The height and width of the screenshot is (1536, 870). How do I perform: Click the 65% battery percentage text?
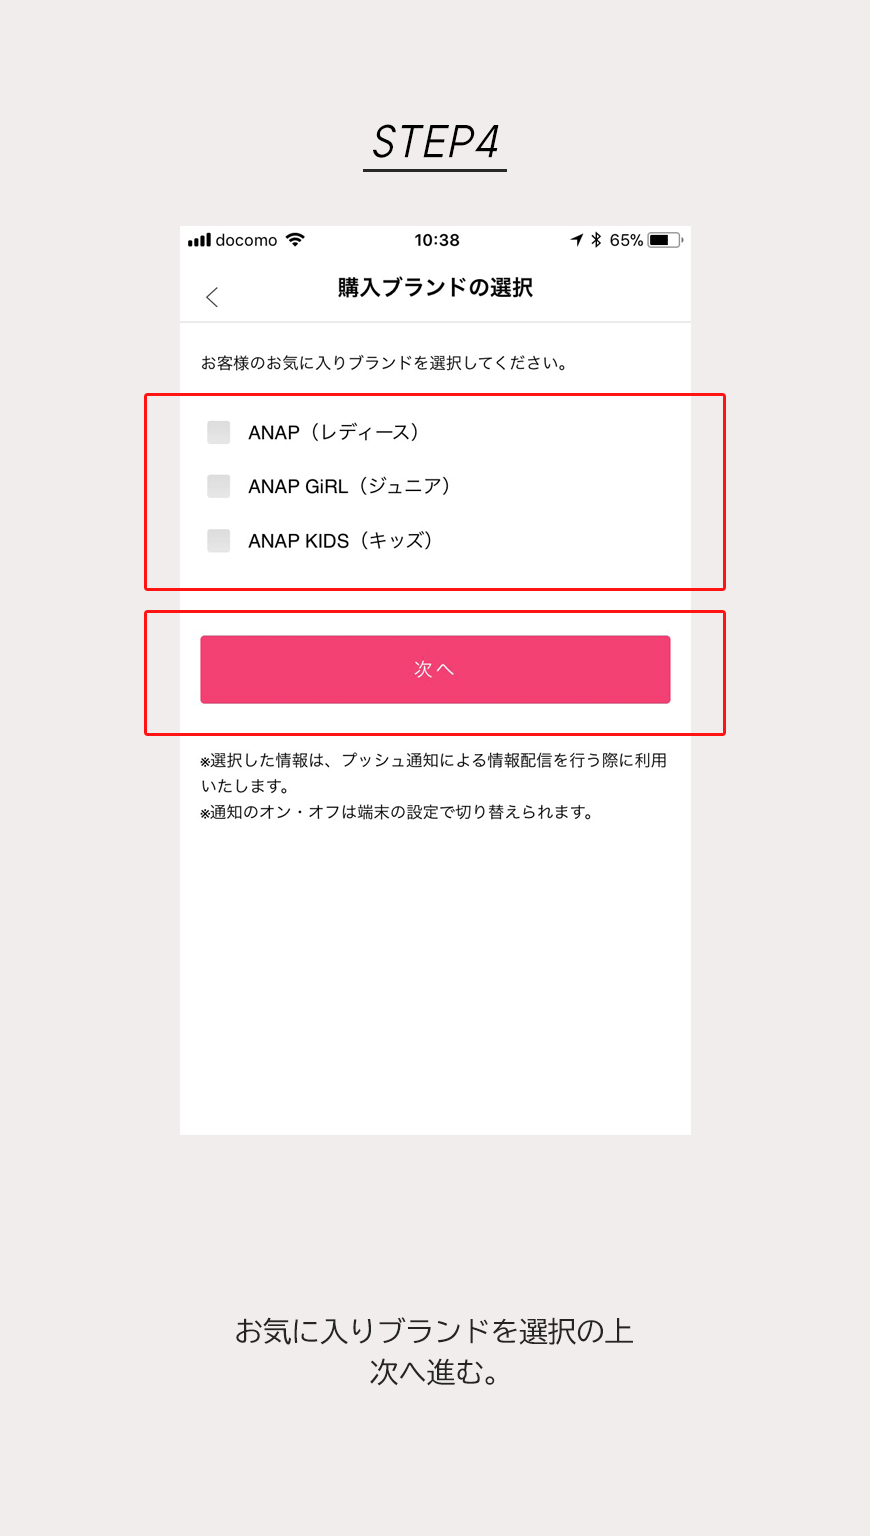626,240
